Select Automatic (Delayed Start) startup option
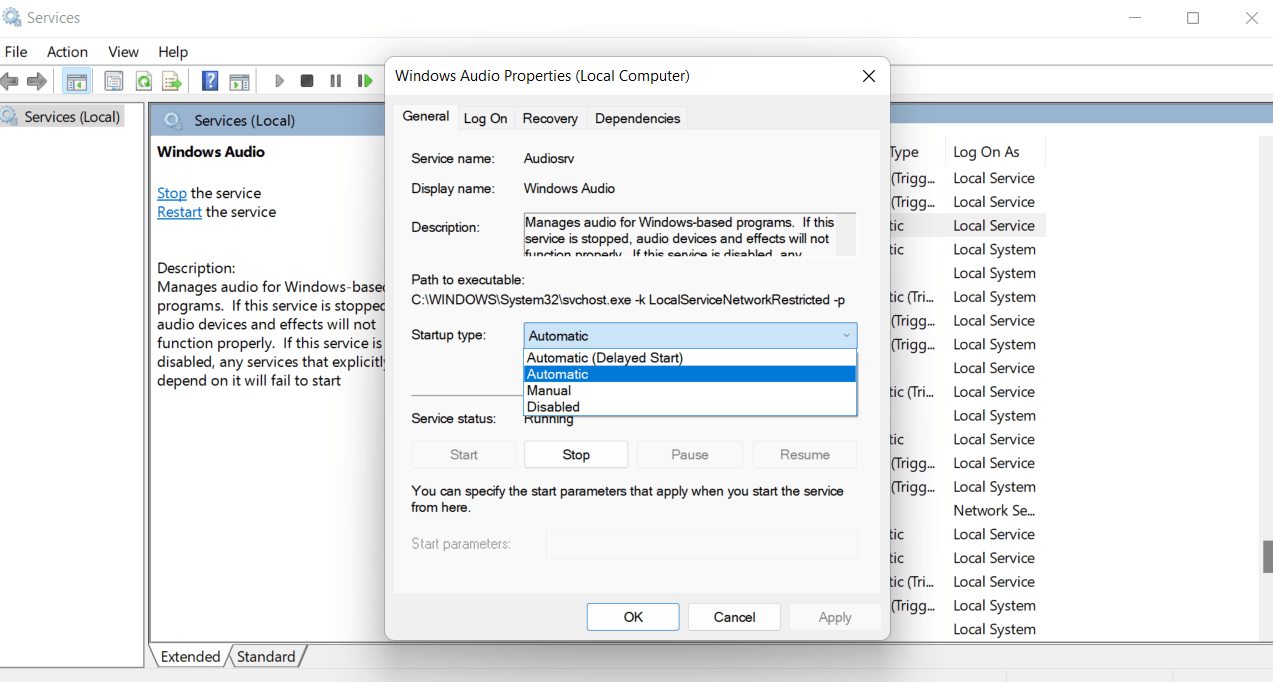The image size is (1273, 682). coord(604,358)
